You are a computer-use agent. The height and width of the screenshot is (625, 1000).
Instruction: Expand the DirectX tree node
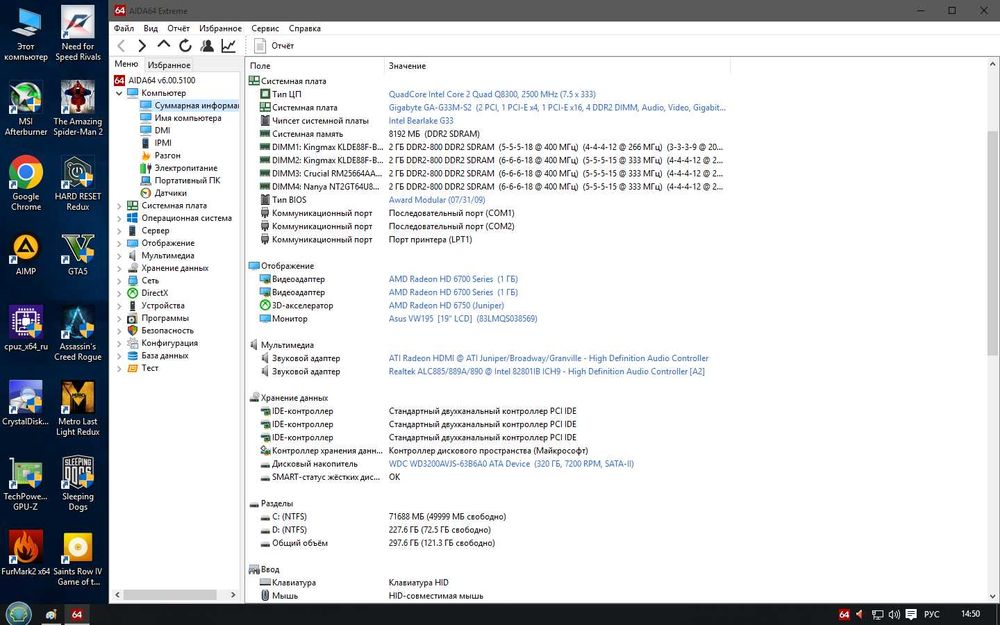coord(119,293)
